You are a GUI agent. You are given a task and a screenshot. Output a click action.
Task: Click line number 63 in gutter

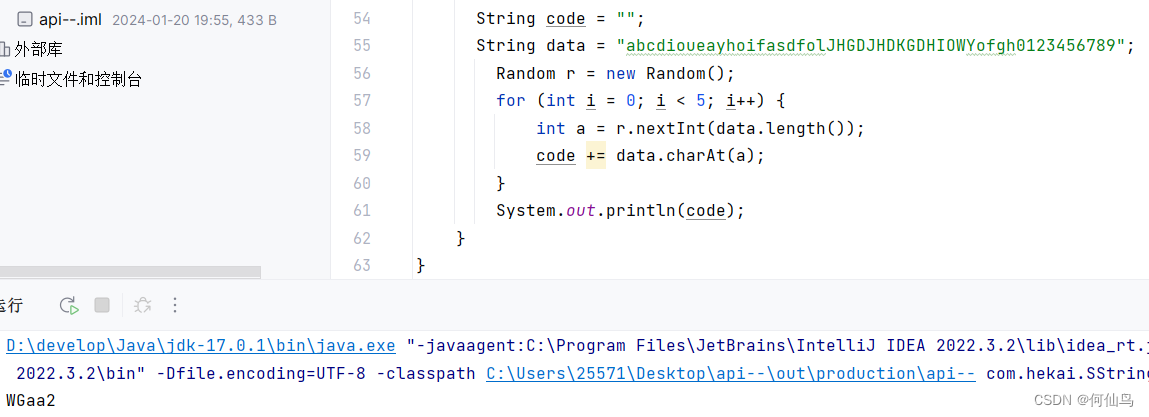[x=362, y=265]
